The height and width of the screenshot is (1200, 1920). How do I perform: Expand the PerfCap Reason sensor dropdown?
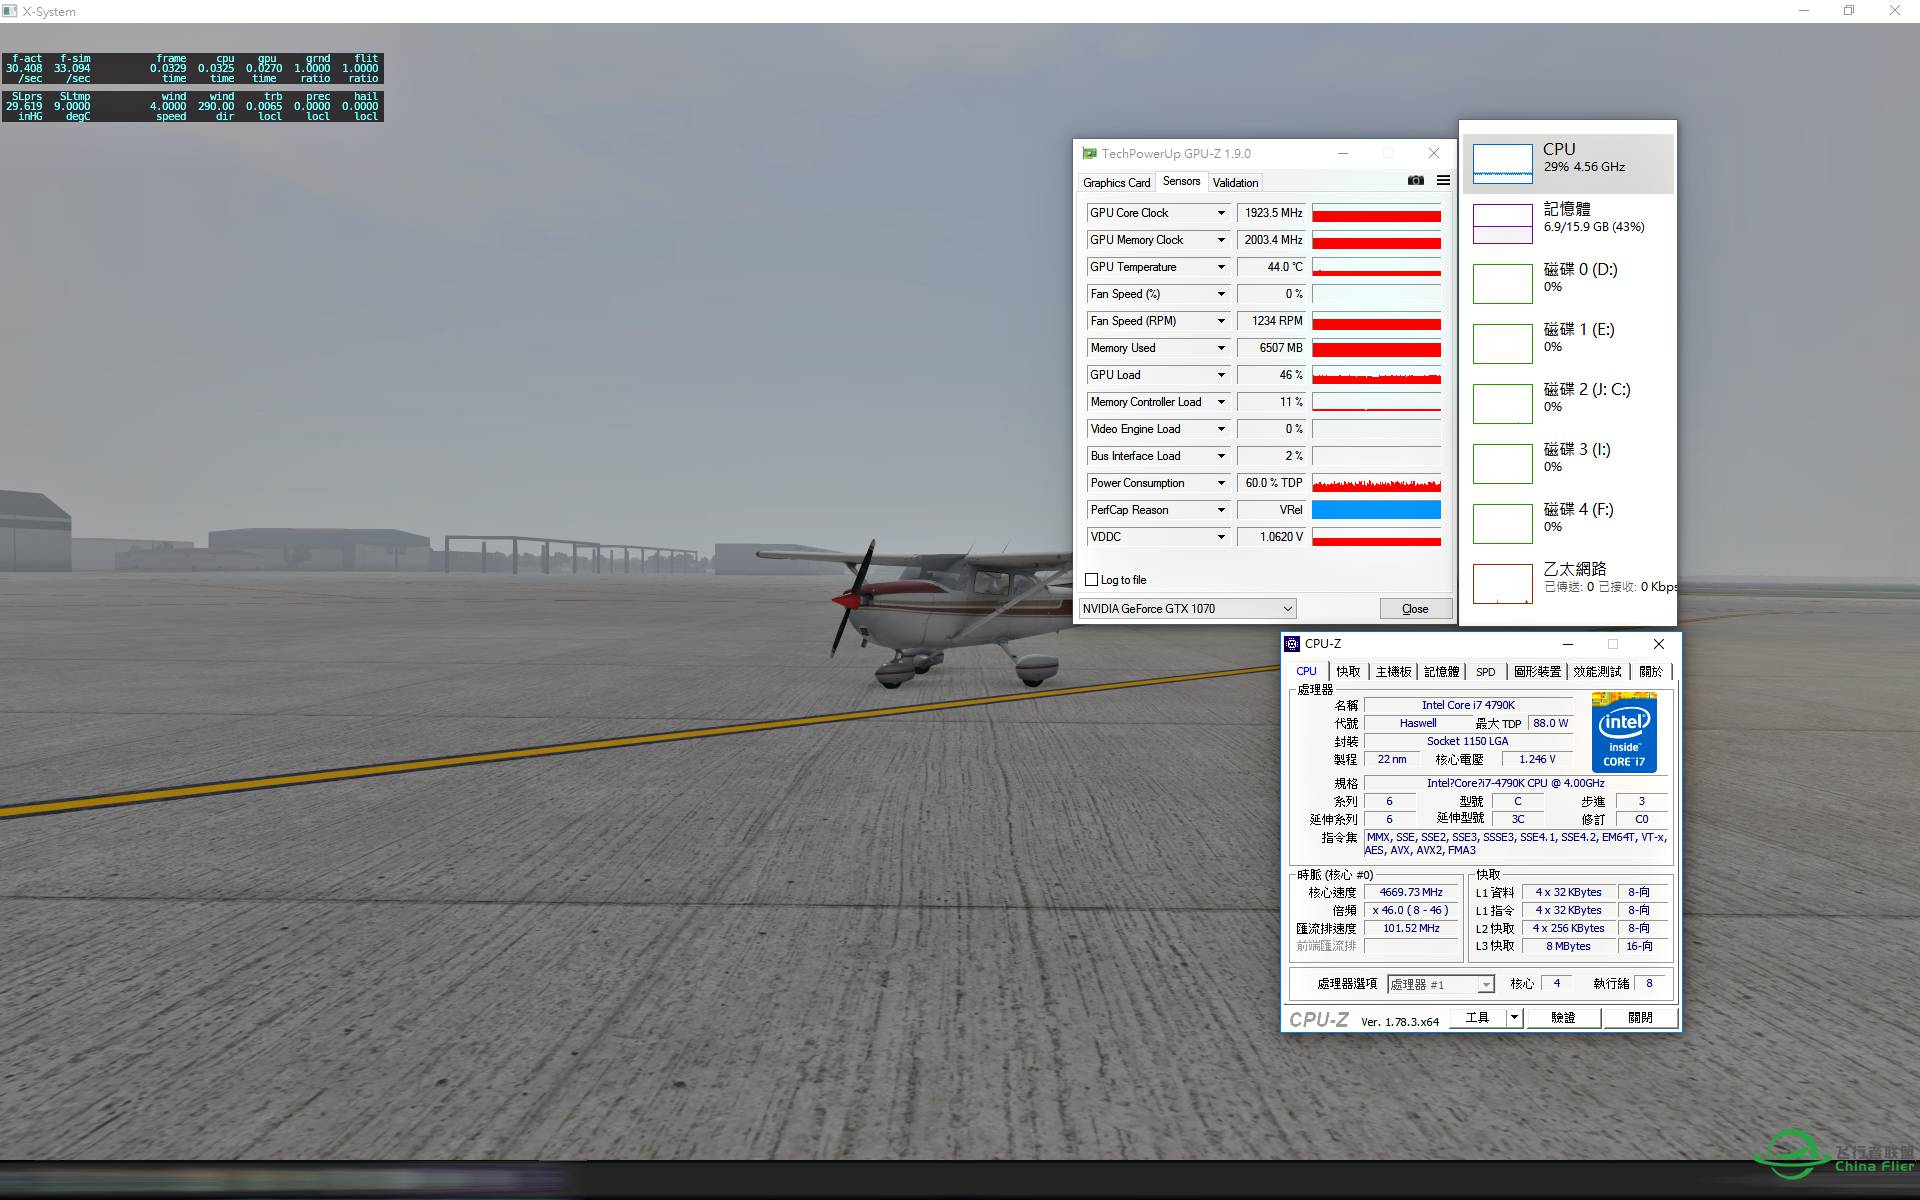pyautogui.click(x=1221, y=510)
